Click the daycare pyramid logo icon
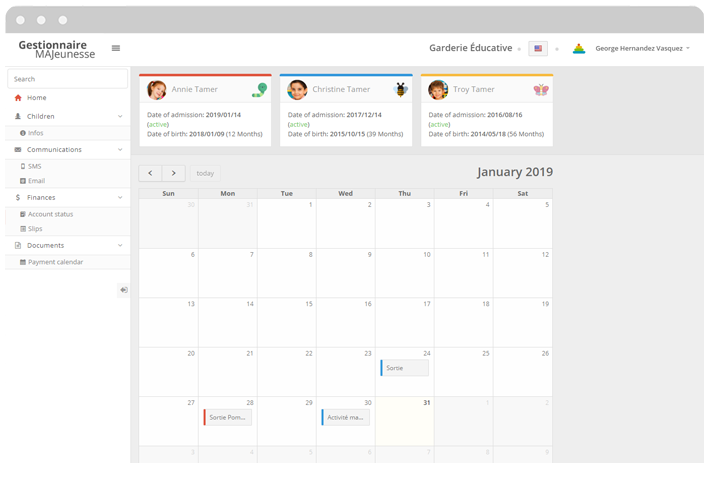 tap(578, 48)
